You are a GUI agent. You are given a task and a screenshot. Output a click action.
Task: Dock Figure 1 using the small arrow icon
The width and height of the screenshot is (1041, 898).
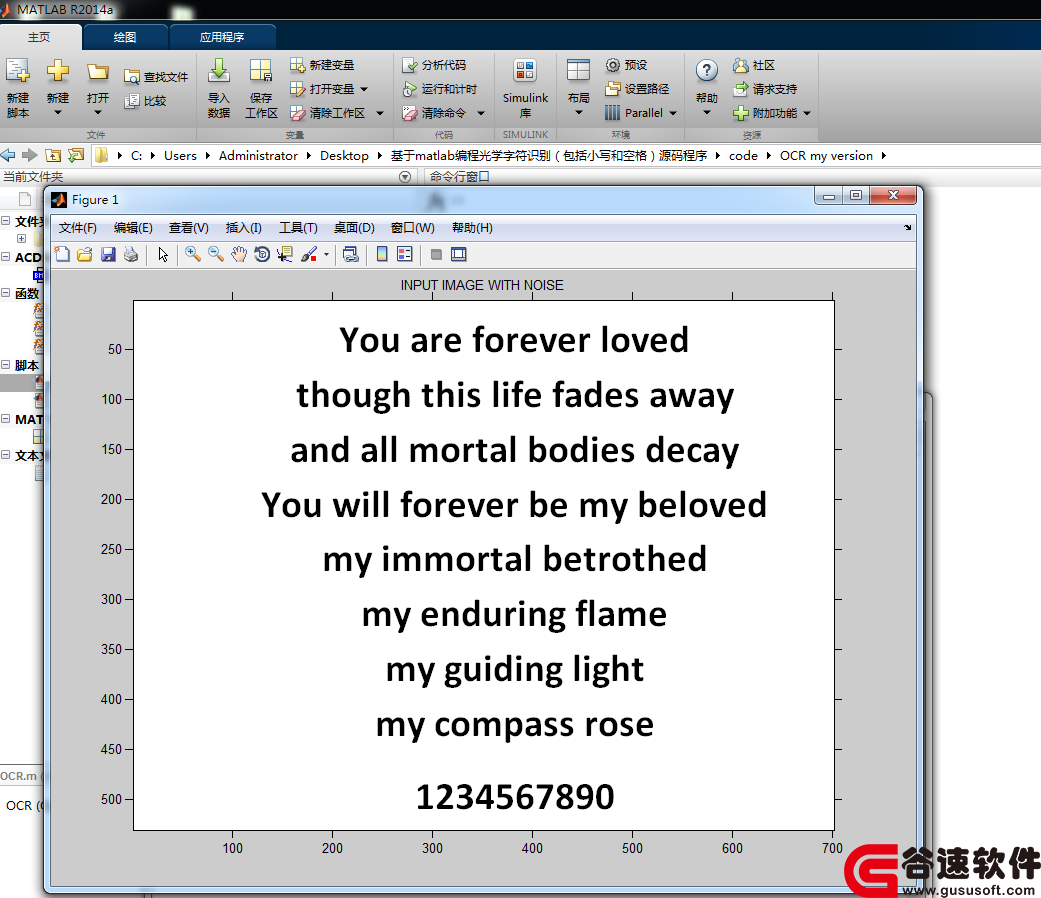coord(908,228)
